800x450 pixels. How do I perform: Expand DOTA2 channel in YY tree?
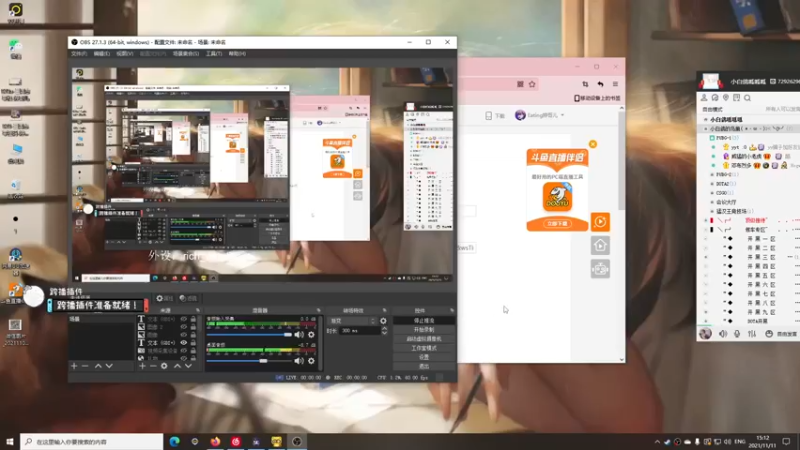tap(712, 184)
